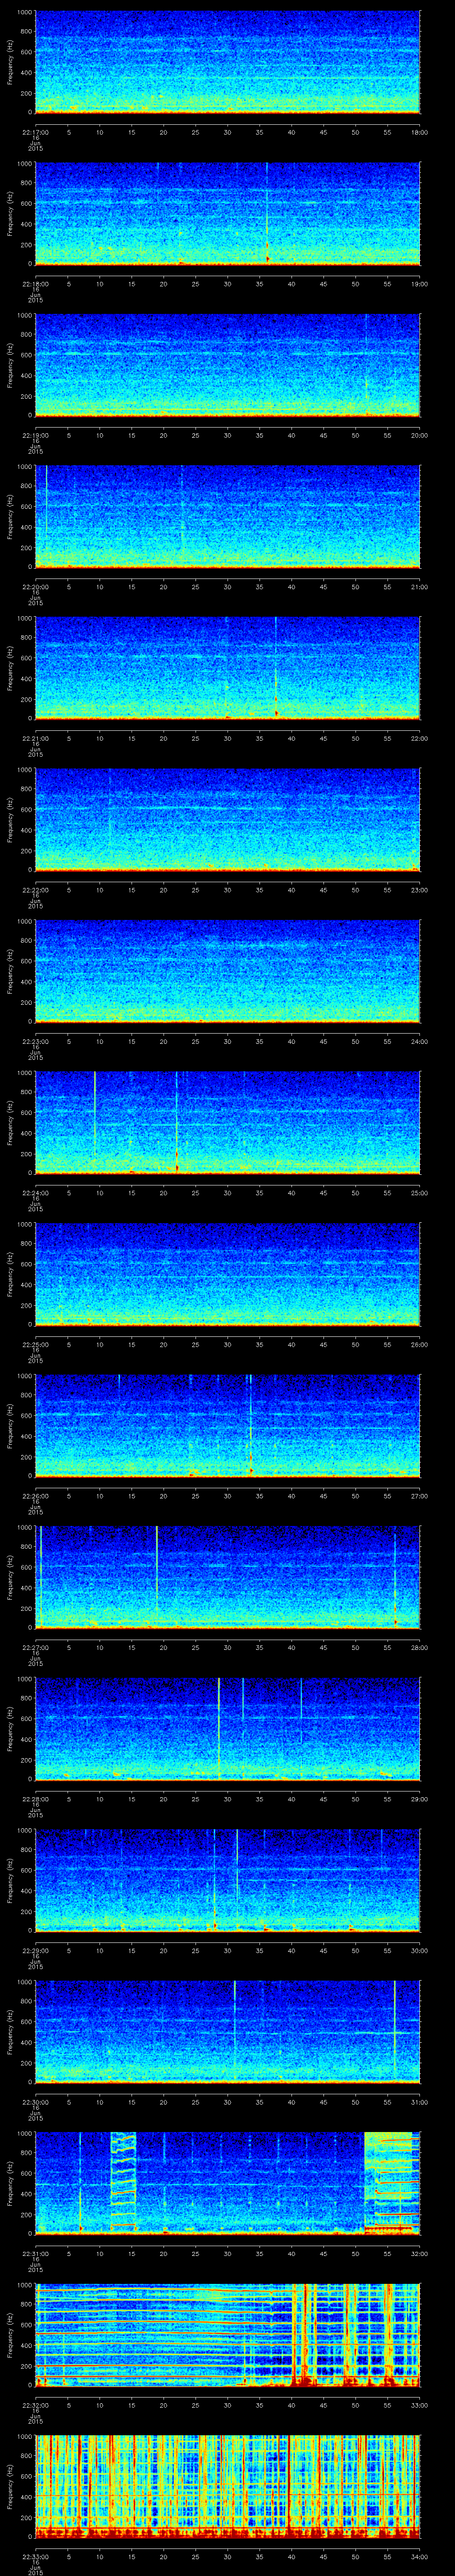Click the 21:00 end label of 22:20:00 axis

[x=420, y=587]
